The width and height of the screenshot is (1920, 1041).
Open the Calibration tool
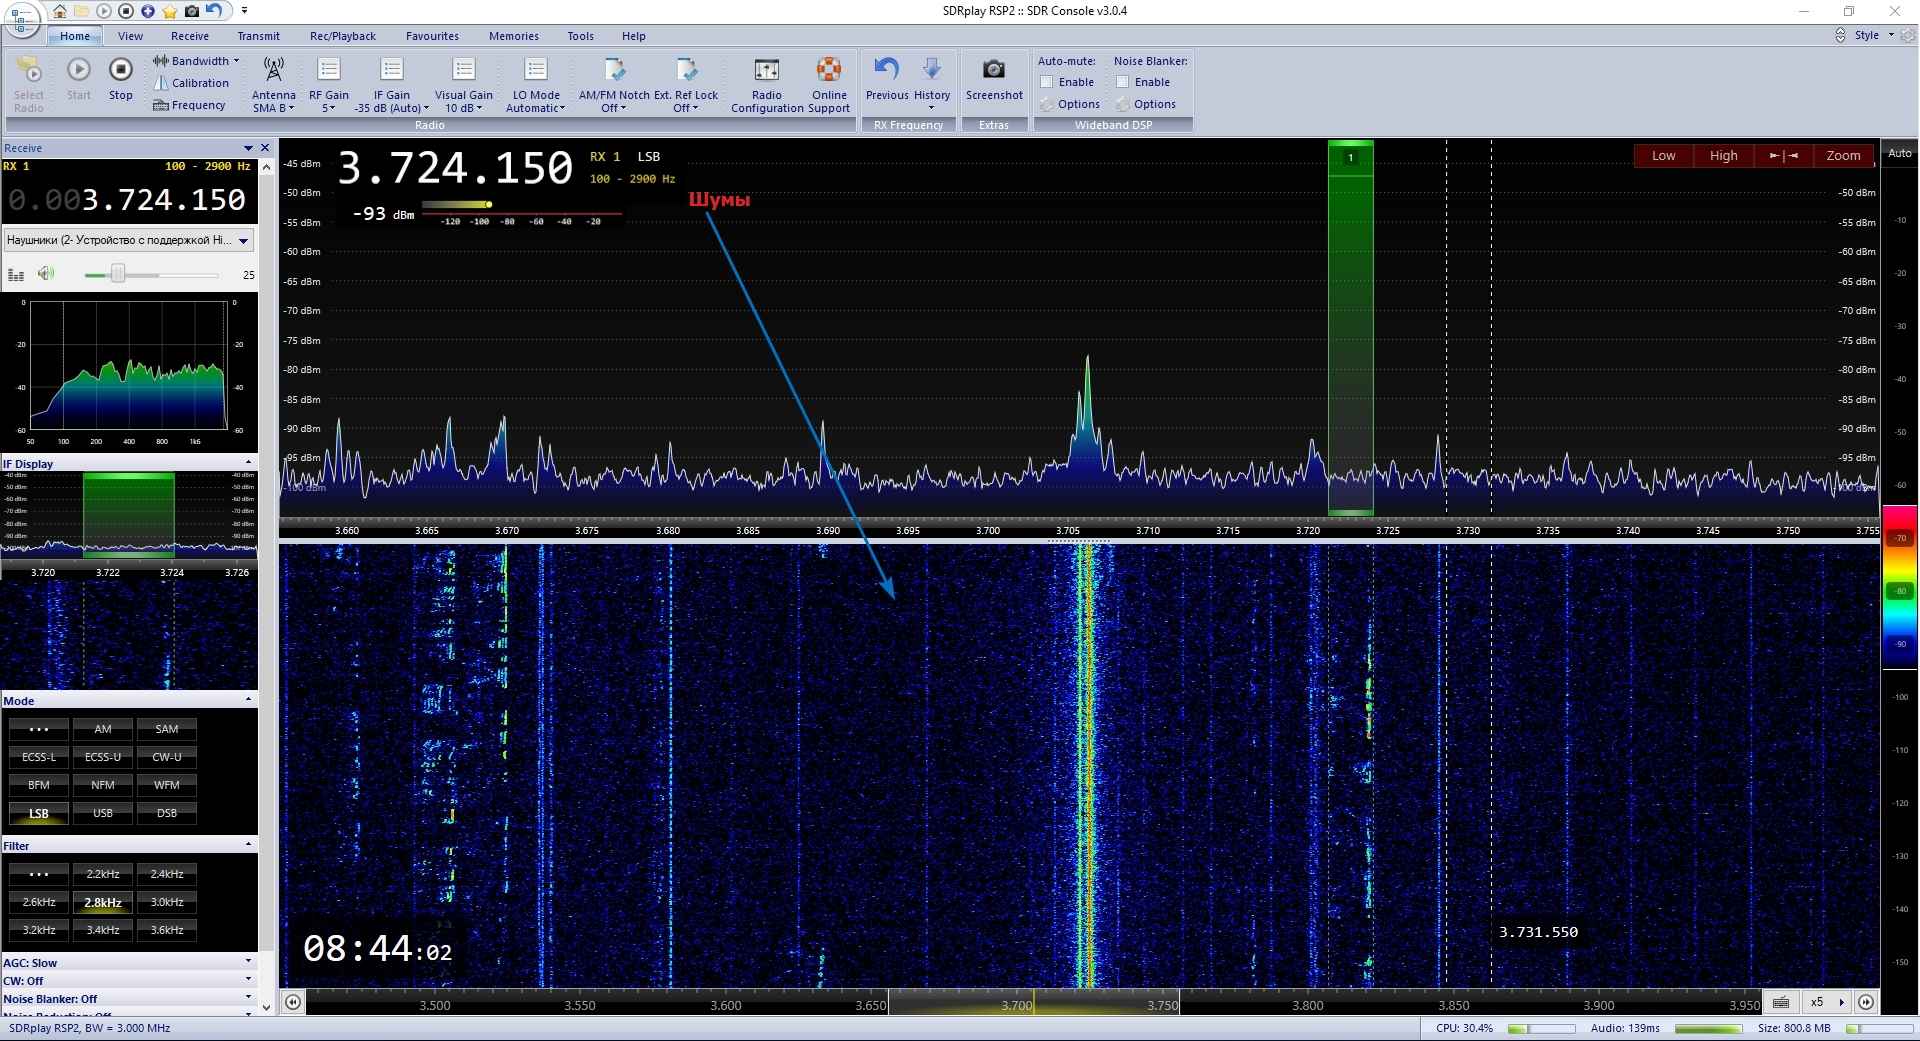point(191,83)
